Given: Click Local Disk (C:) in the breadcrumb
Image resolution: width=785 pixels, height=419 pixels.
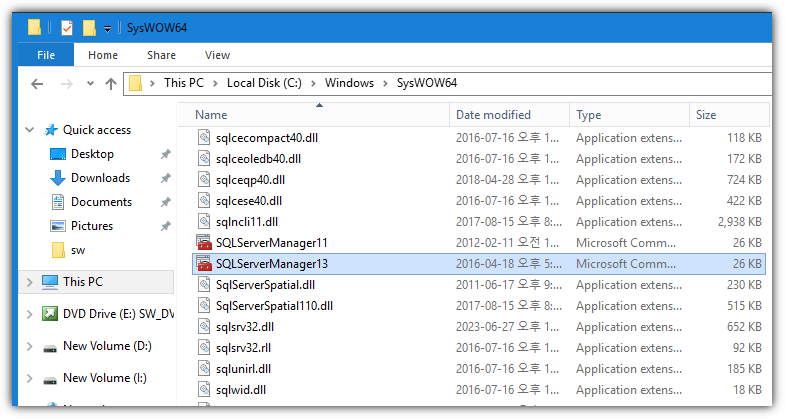Looking at the screenshot, I should point(264,83).
